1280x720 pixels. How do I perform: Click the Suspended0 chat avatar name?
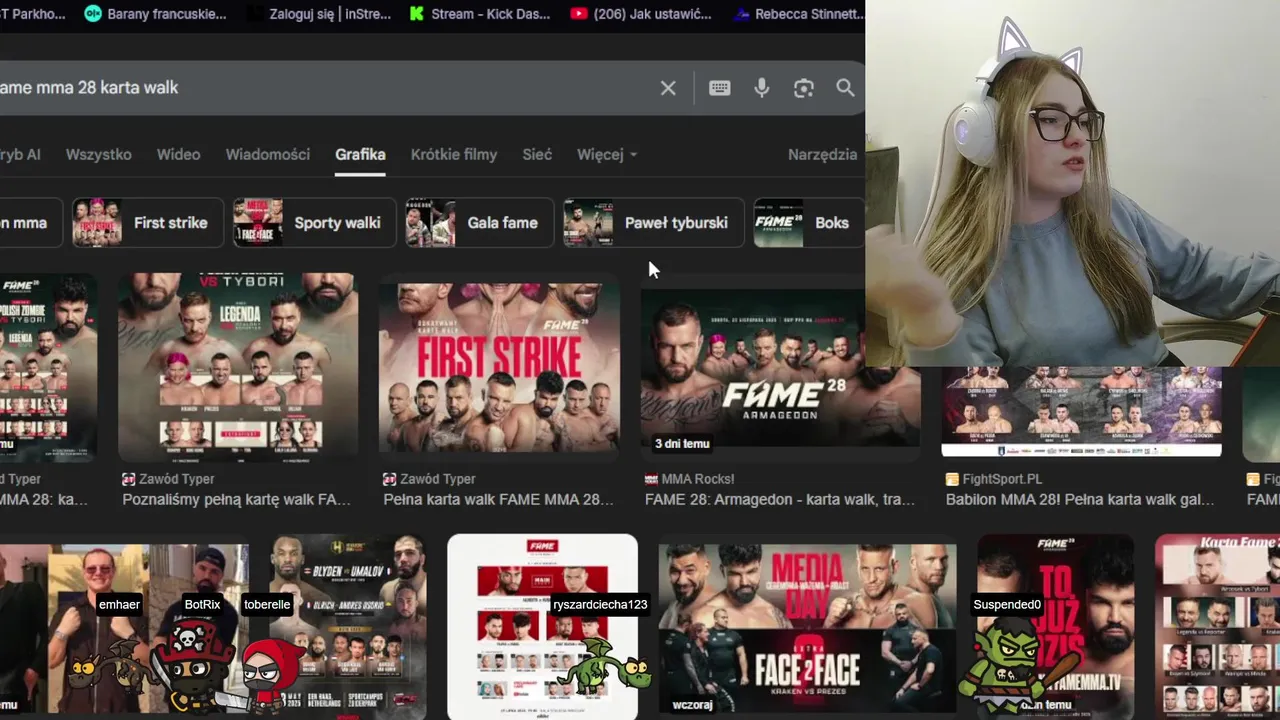(1007, 604)
